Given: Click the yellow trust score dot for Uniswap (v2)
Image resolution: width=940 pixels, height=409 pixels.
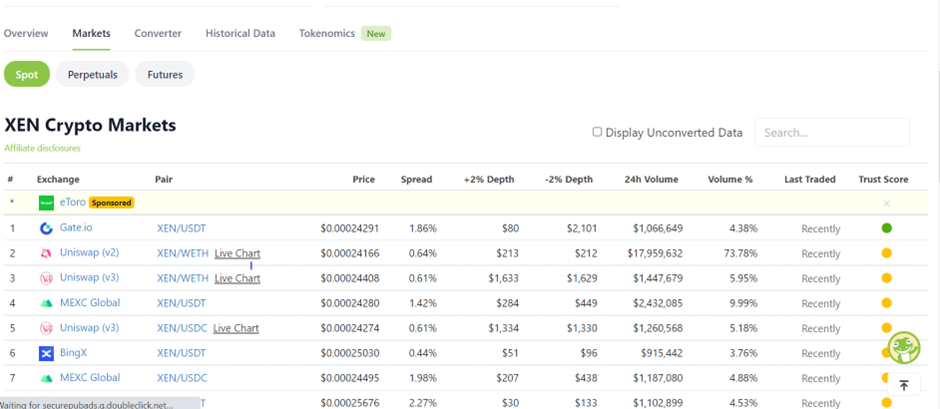Looking at the screenshot, I should pyautogui.click(x=887, y=253).
